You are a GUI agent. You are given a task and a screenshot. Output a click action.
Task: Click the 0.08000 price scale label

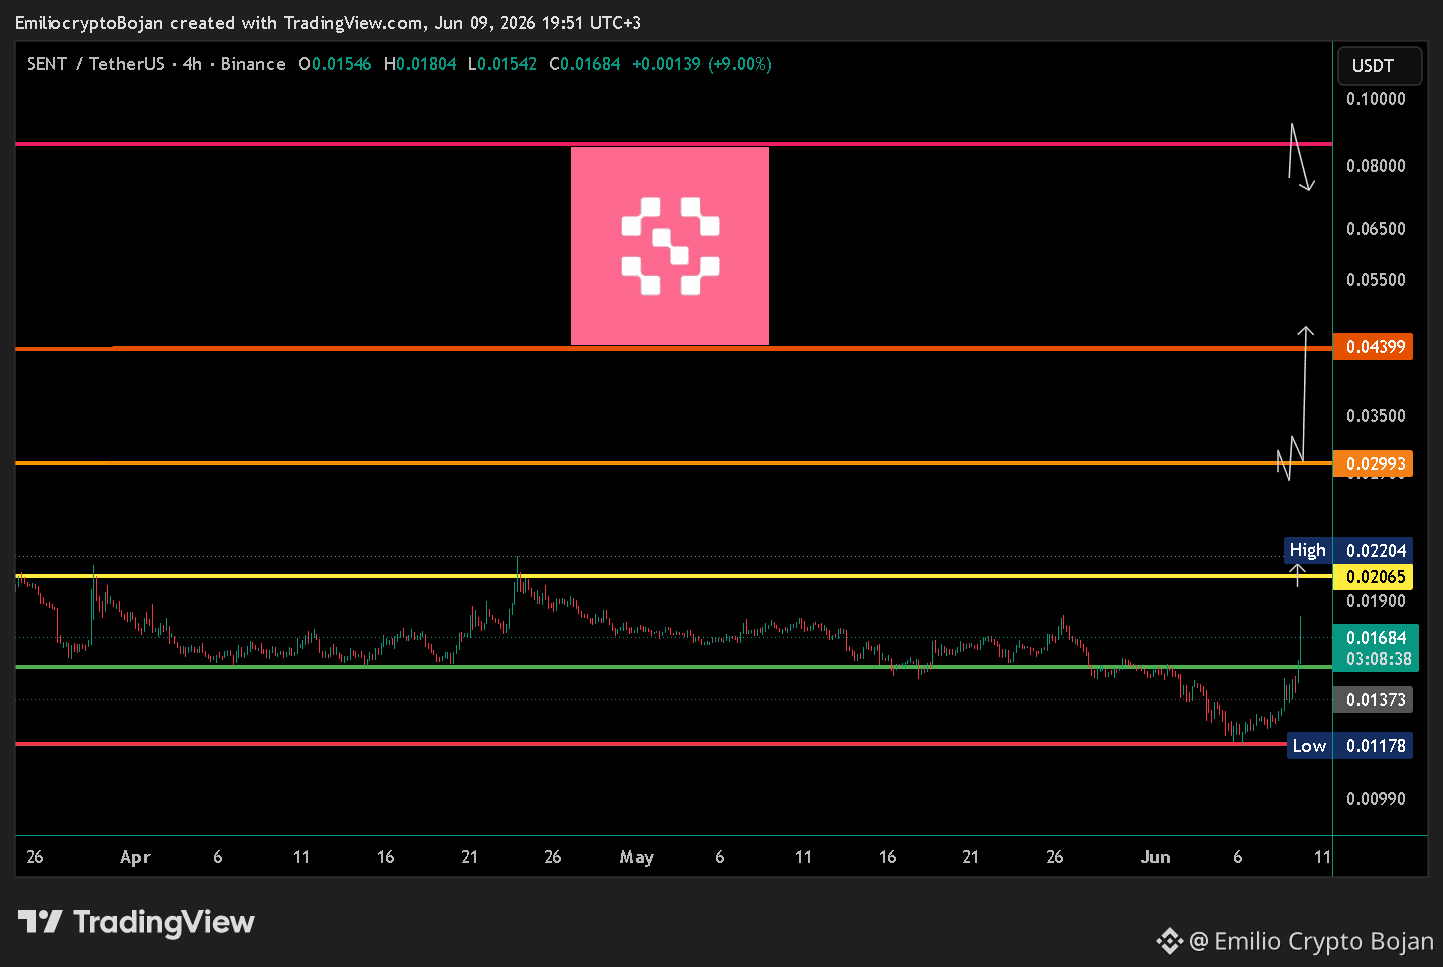pyautogui.click(x=1376, y=166)
